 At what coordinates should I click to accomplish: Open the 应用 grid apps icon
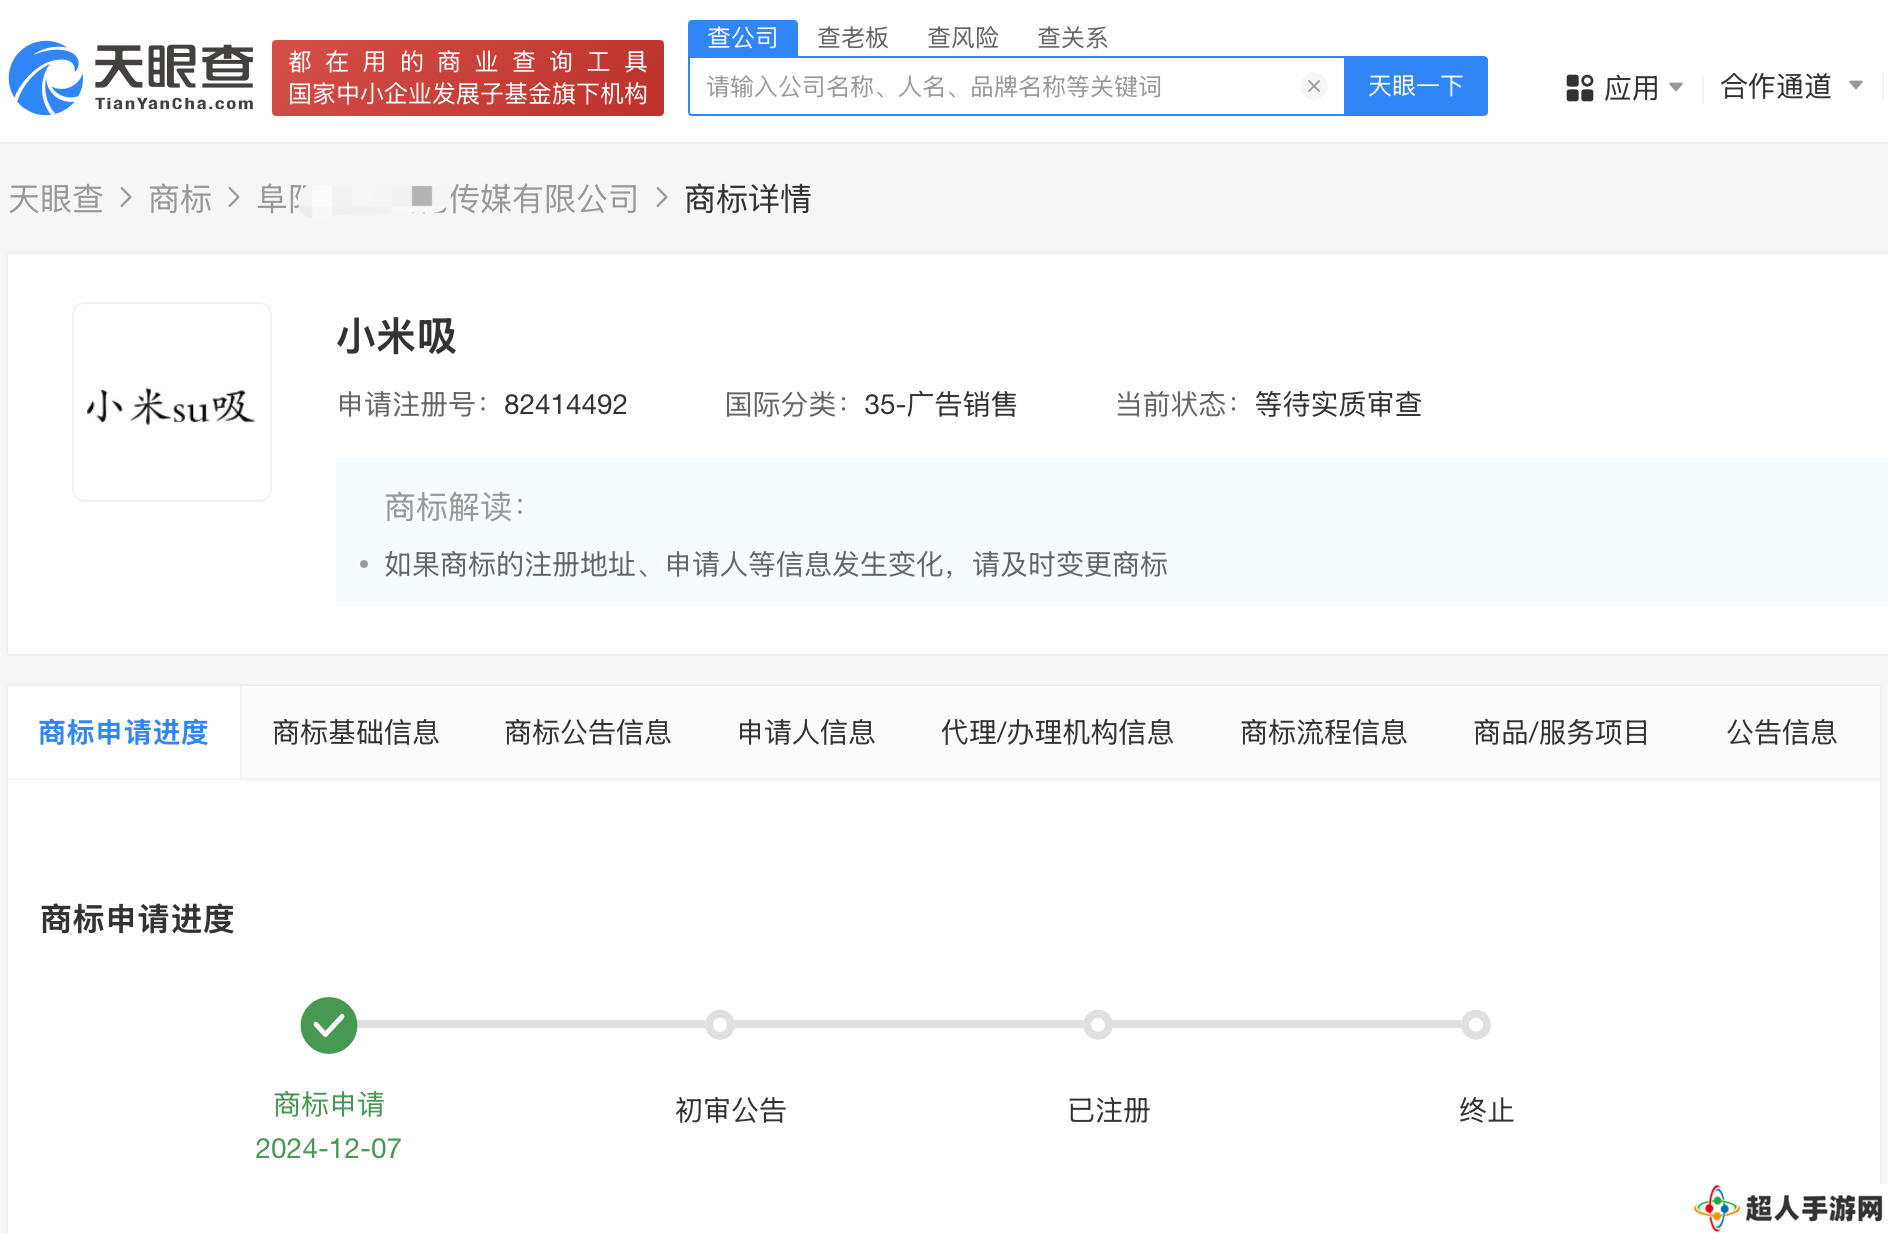coord(1580,88)
